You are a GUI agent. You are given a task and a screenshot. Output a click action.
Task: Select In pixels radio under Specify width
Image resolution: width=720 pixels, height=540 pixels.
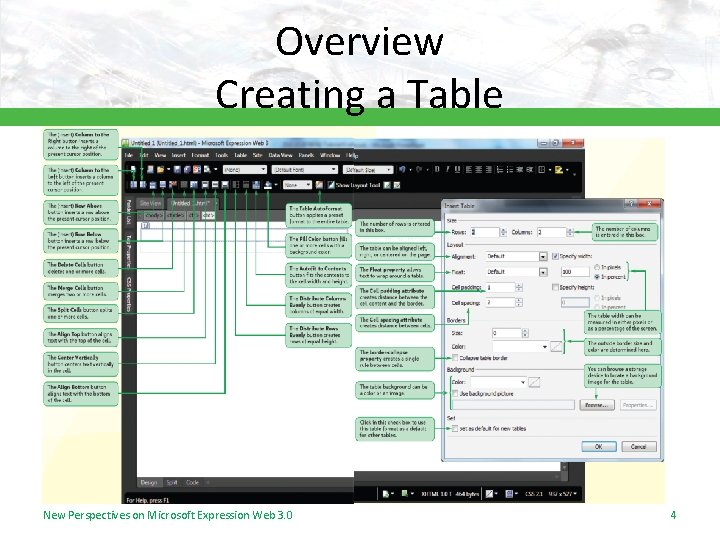point(597,267)
